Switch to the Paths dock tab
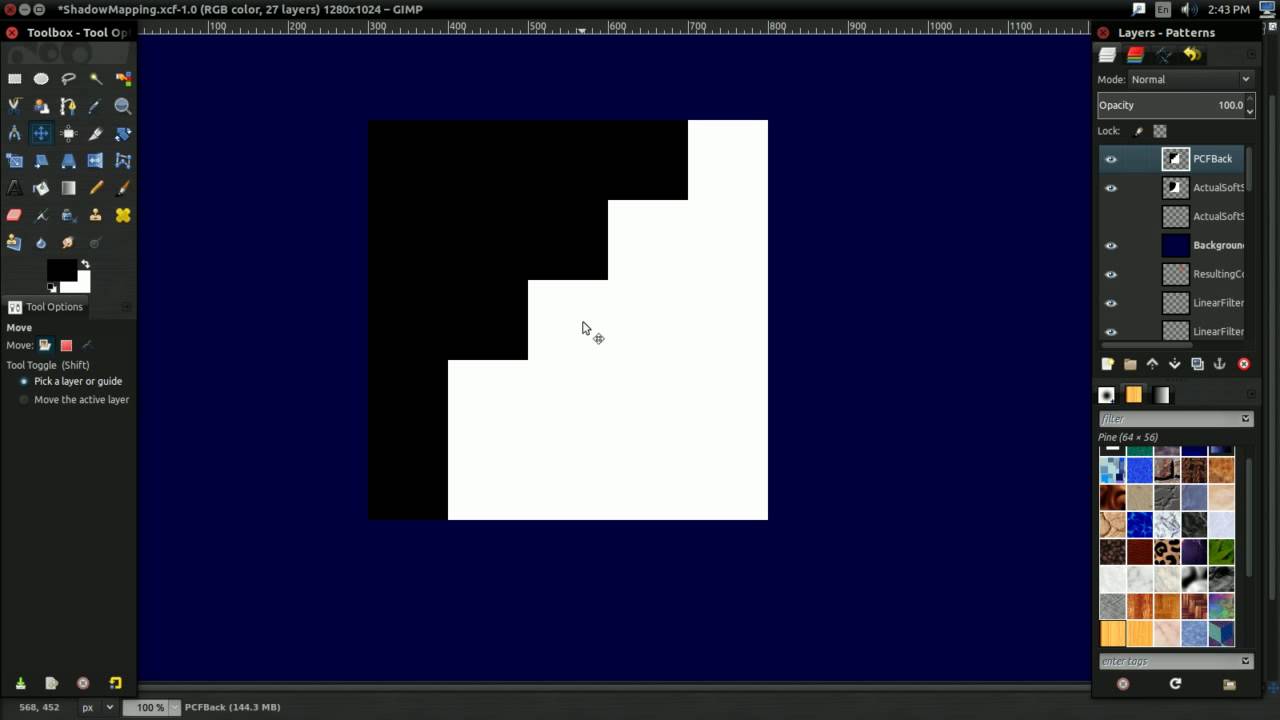Image resolution: width=1280 pixels, height=720 pixels. coord(1163,55)
